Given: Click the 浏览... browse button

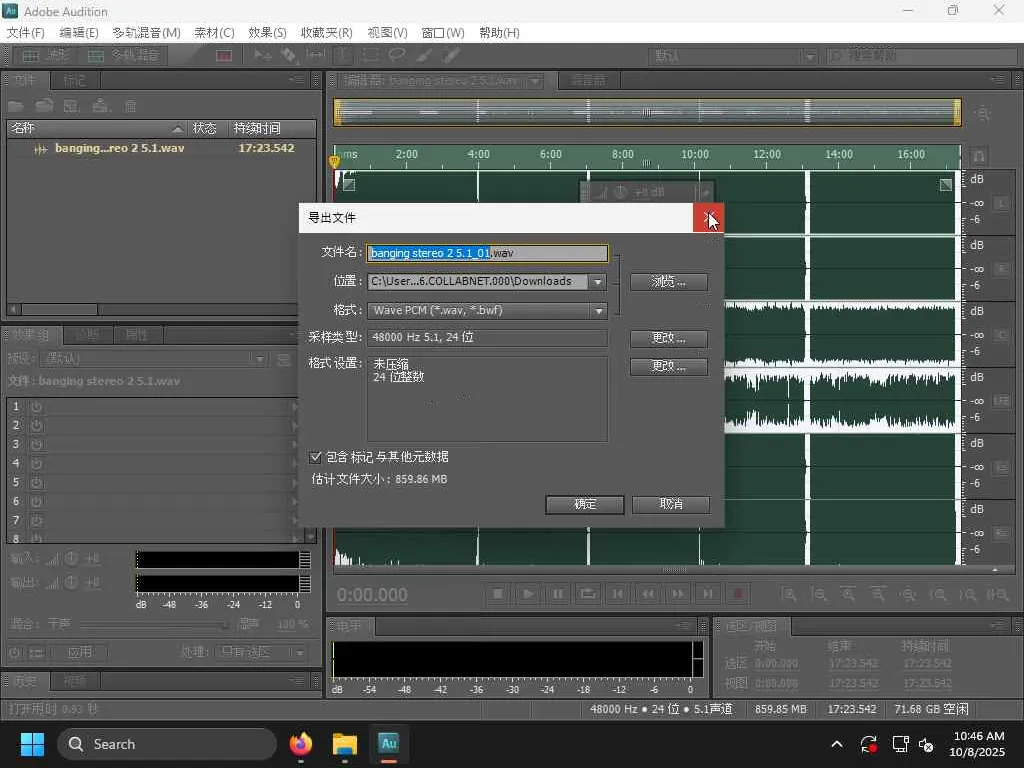Looking at the screenshot, I should (669, 282).
